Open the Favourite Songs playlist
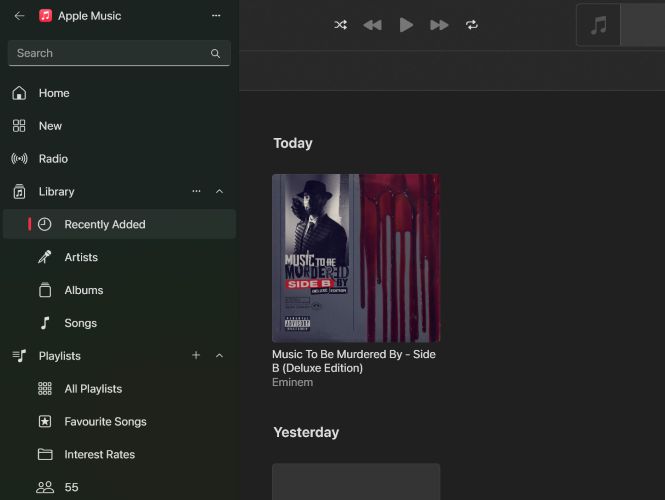Viewport: 665px width, 500px height. click(x=119, y=422)
